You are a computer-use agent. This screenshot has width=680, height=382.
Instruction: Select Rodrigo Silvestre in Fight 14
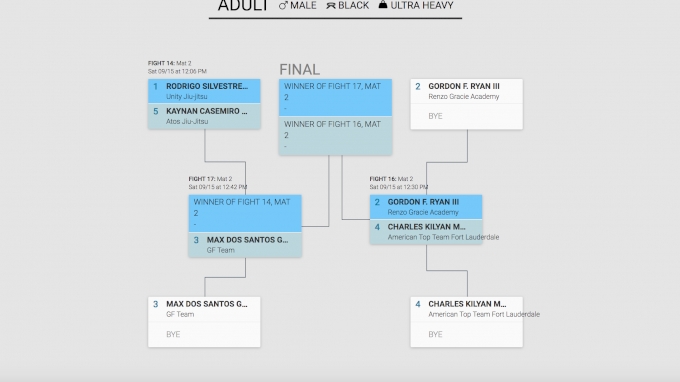coord(204,91)
